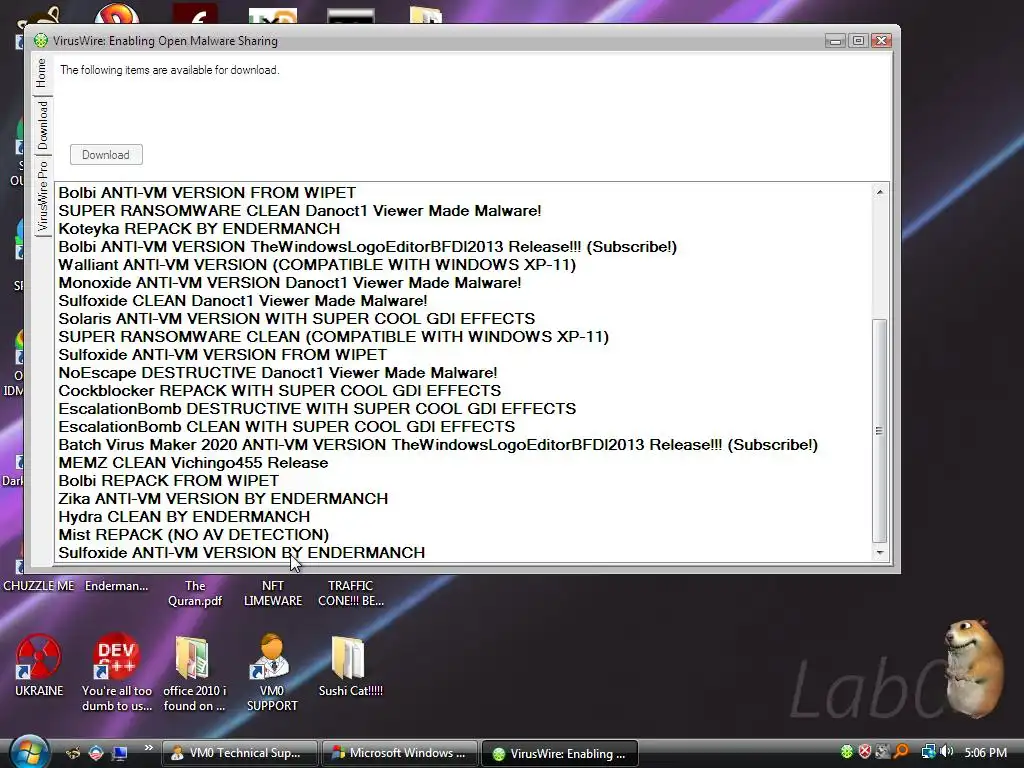Select 'The Quran.pdf' desktop icon label
The image size is (1024, 768).
(195, 593)
